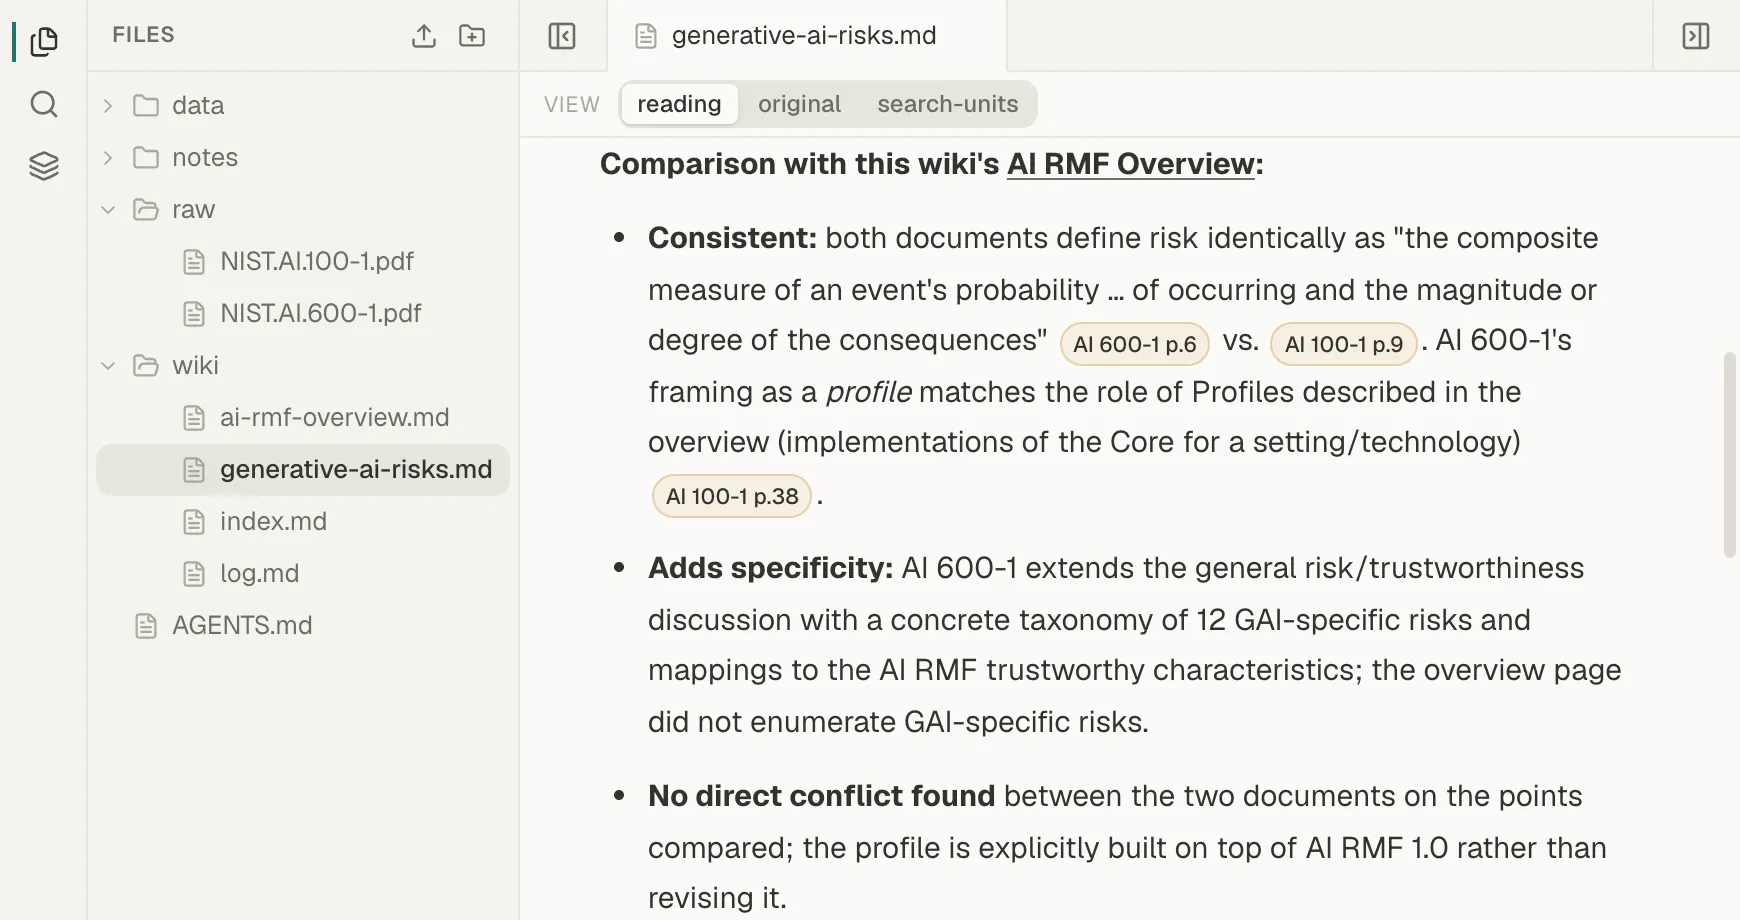Select the generative-ai-risks.md document tab
The width and height of the screenshot is (1740, 920).
pyautogui.click(x=806, y=36)
